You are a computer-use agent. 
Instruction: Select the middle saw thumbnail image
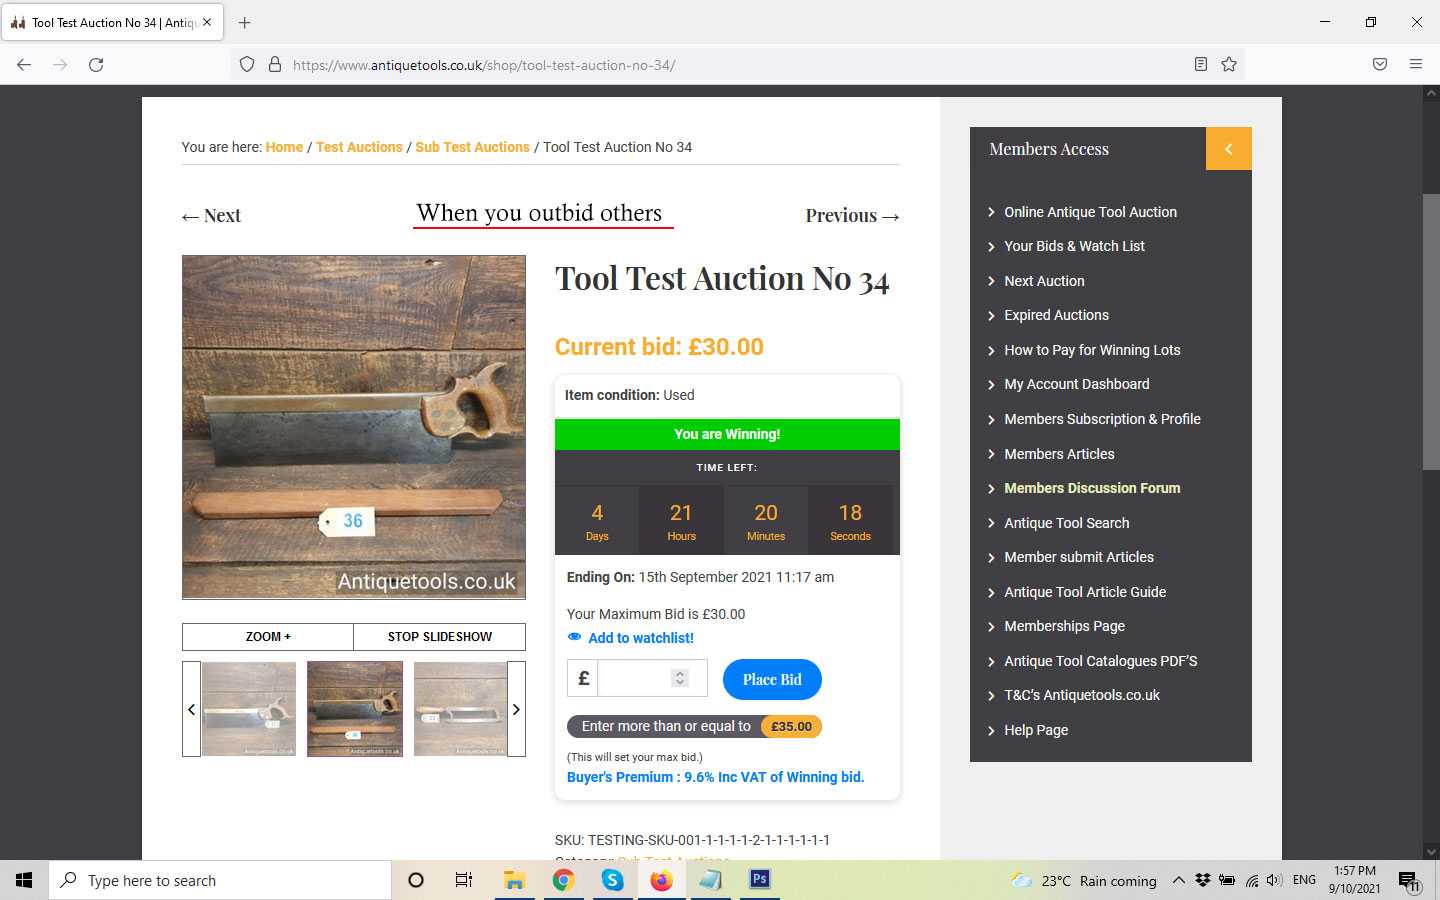point(355,709)
